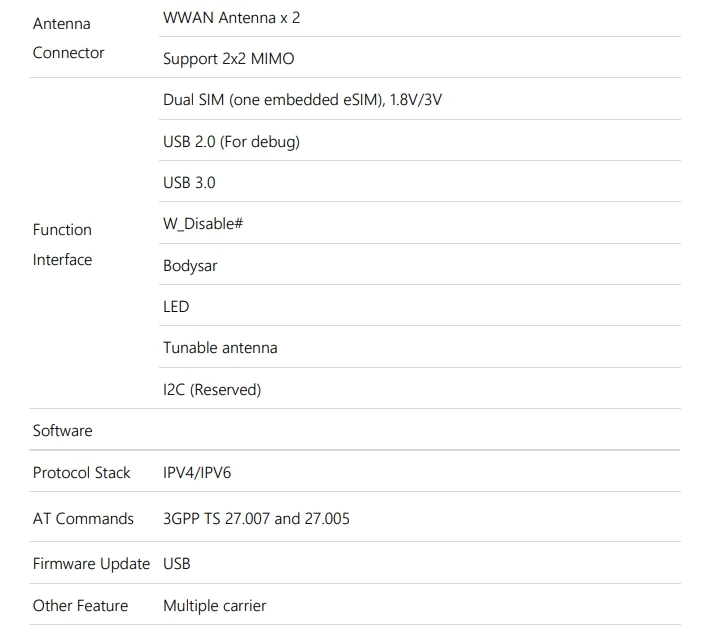Click the 'Software' section heading
The width and height of the screenshot is (720, 638).
[x=62, y=431]
